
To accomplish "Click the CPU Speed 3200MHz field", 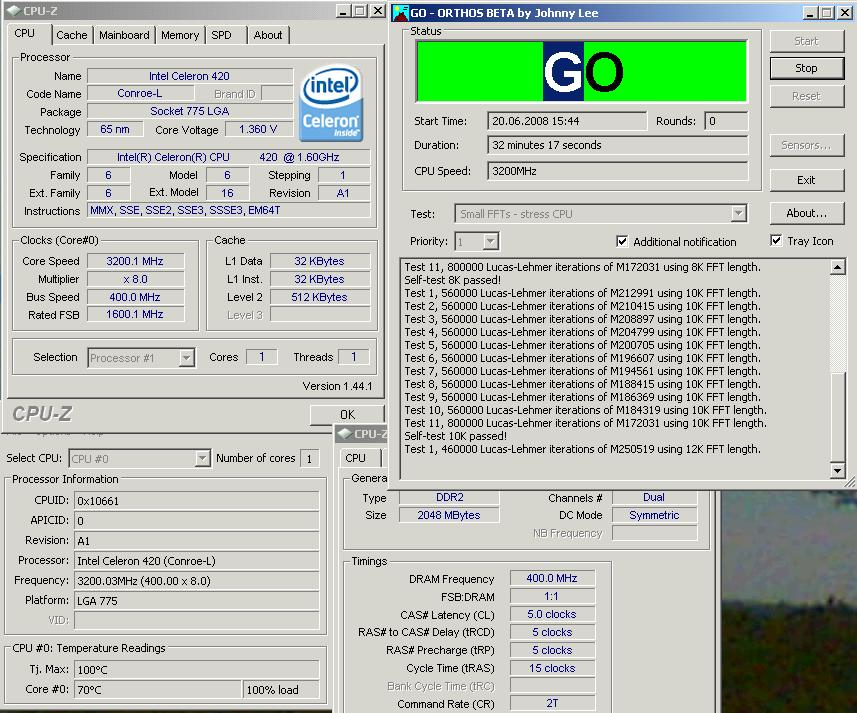I will tap(617, 171).
